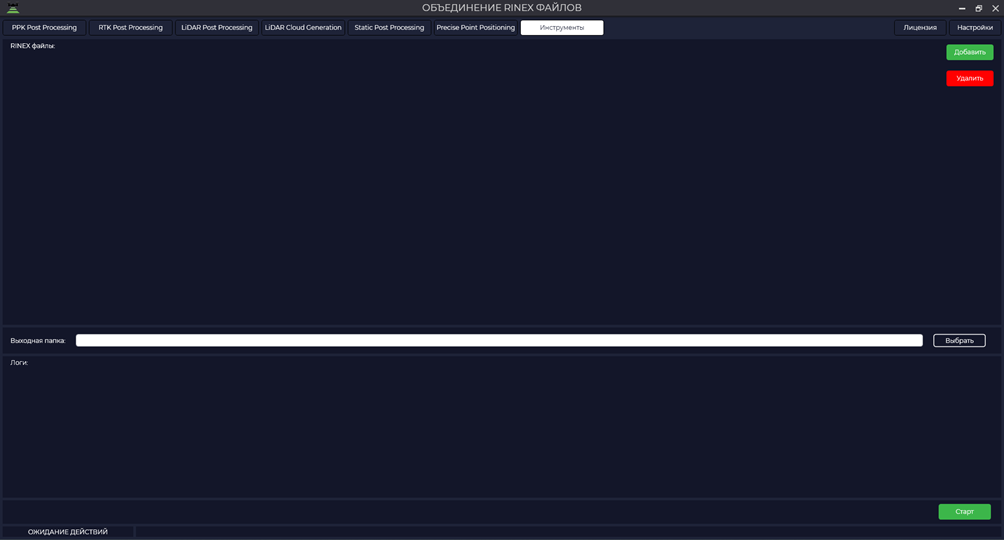Select the Инструменты tab
Image resolution: width=1004 pixels, height=540 pixels.
coord(562,28)
